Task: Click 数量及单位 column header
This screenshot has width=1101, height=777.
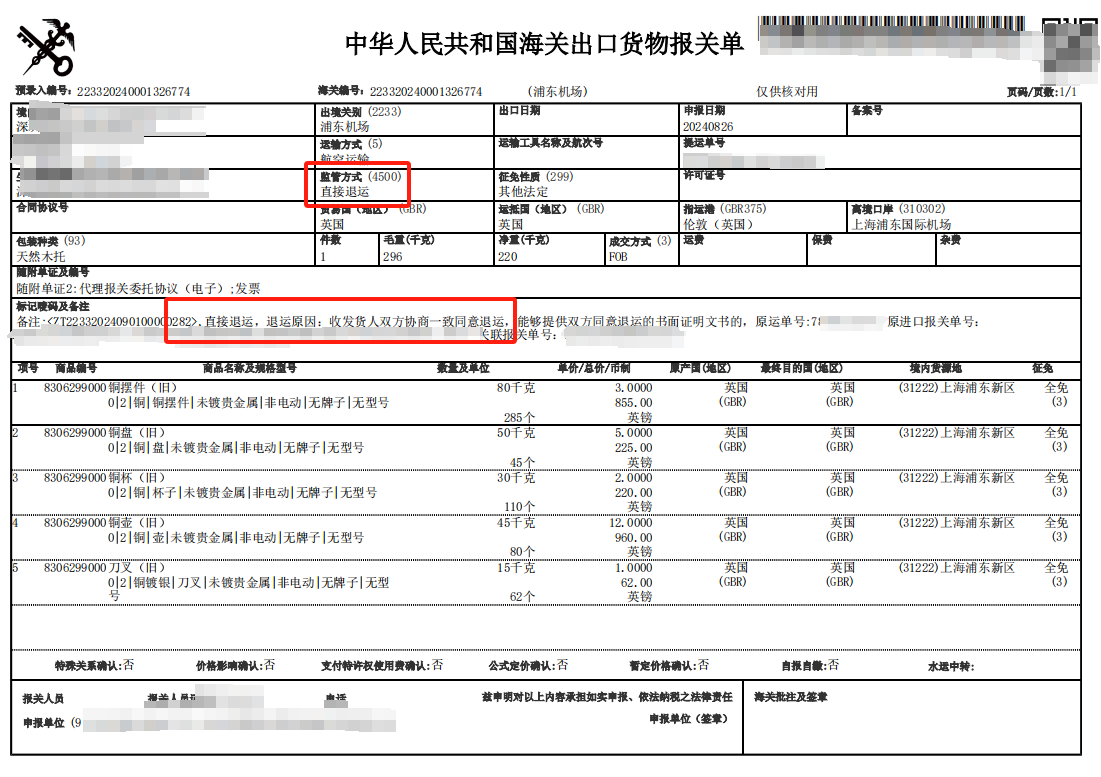Action: click(463, 368)
